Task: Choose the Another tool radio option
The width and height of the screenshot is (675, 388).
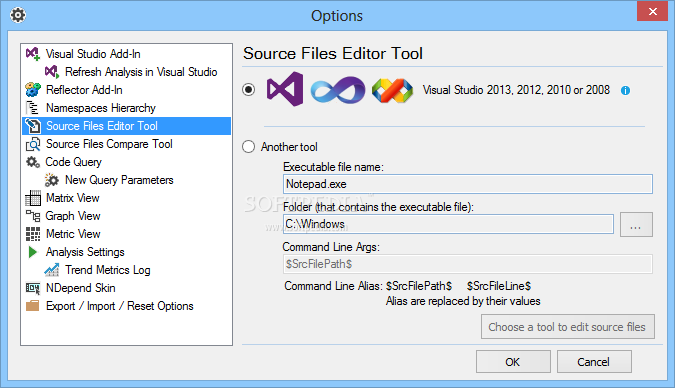Action: coord(248,147)
